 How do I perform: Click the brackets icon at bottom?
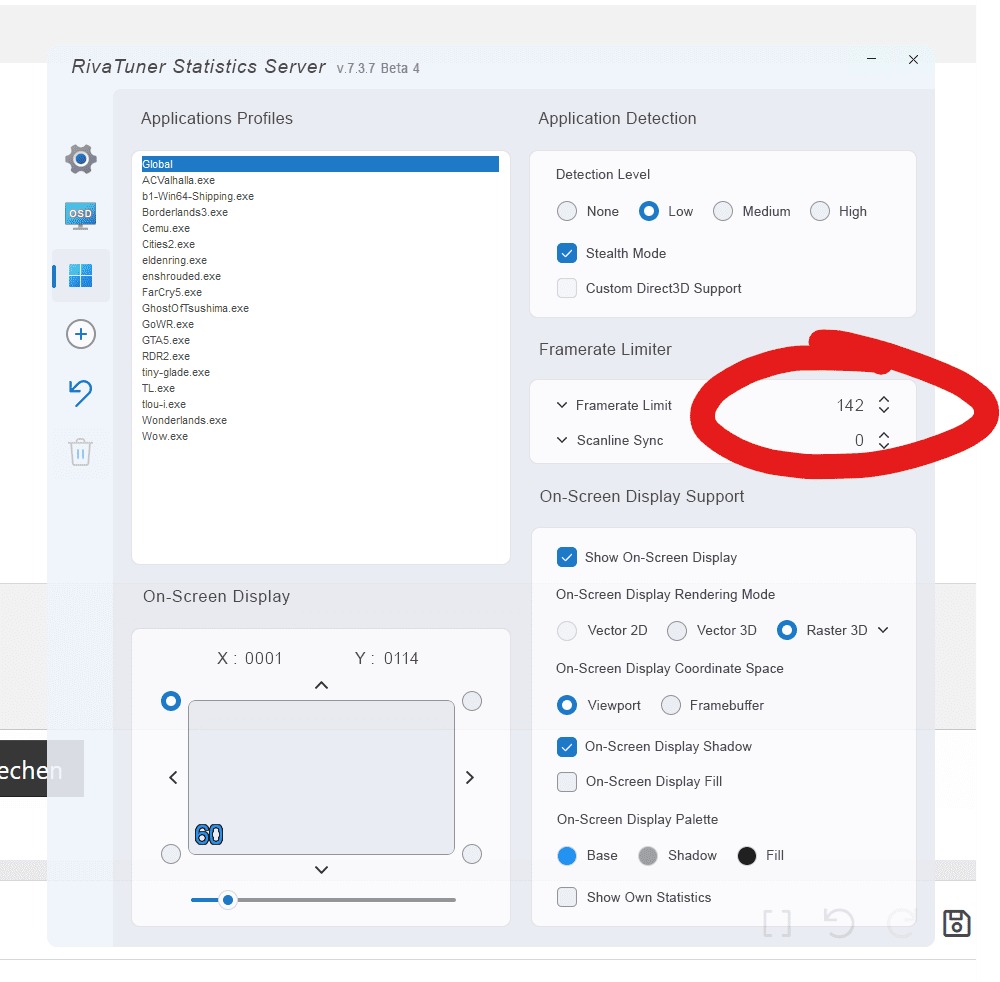(x=777, y=923)
